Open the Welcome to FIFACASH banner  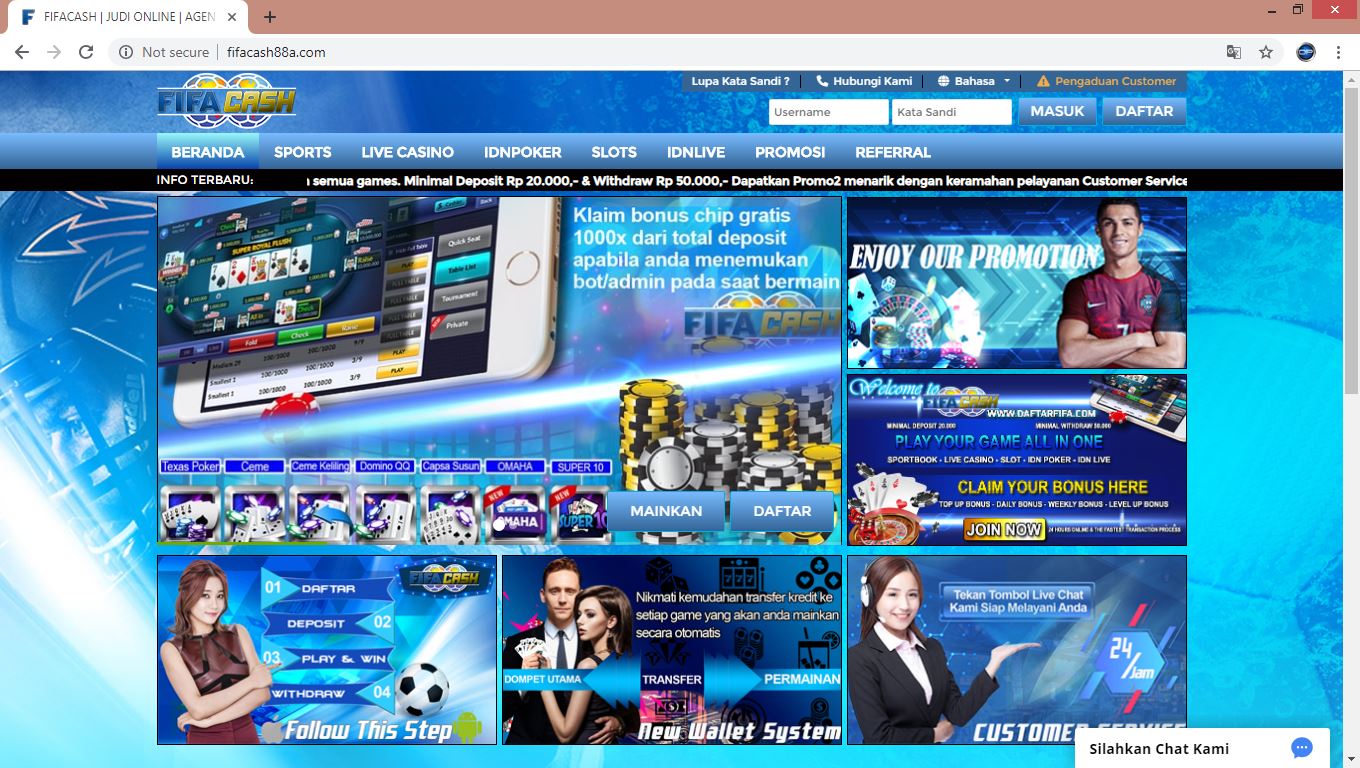coord(1017,460)
